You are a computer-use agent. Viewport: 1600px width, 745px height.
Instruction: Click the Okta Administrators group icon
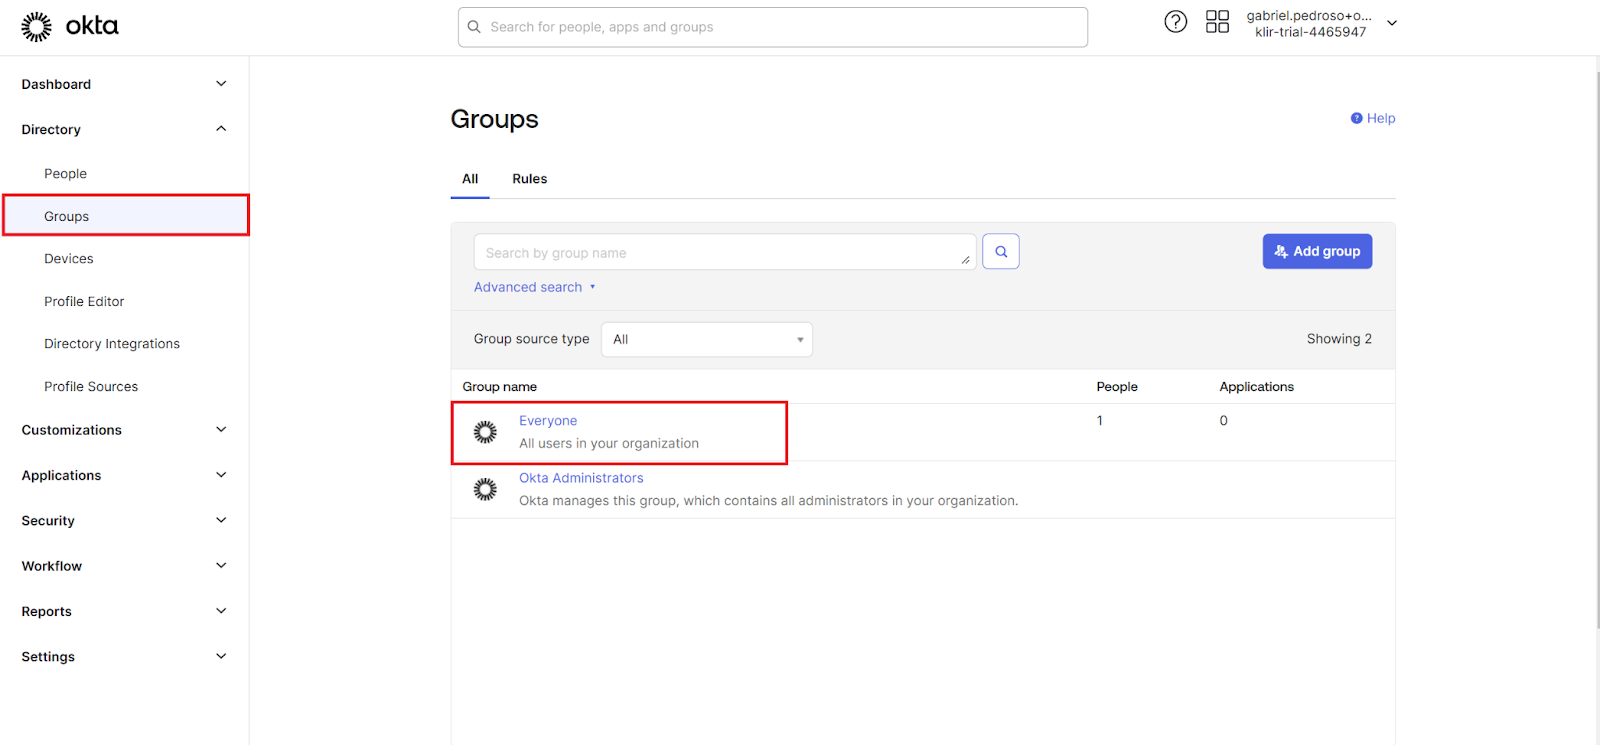coord(485,489)
